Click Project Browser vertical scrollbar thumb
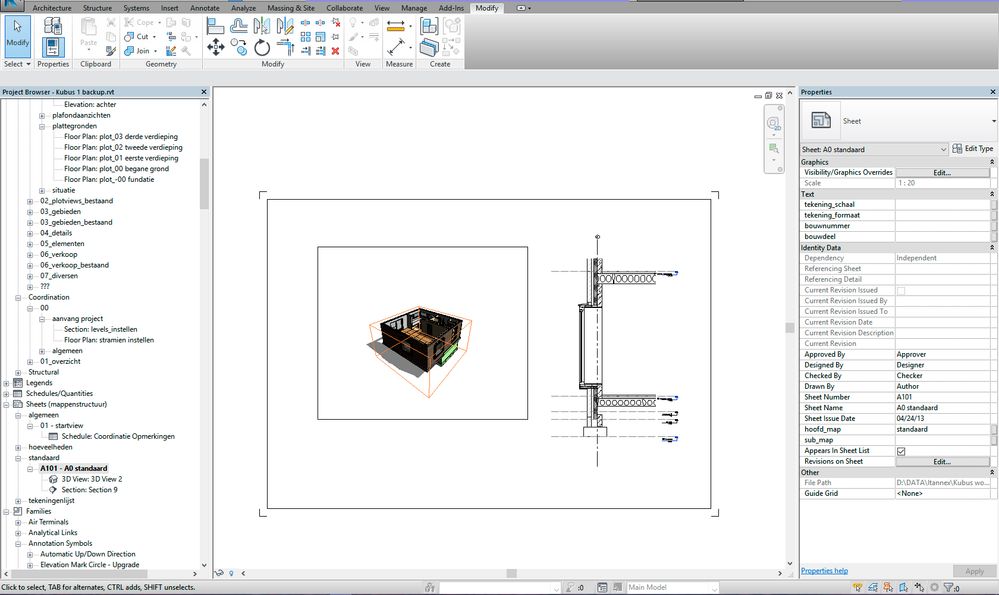The width and height of the screenshot is (999, 595). 204,183
